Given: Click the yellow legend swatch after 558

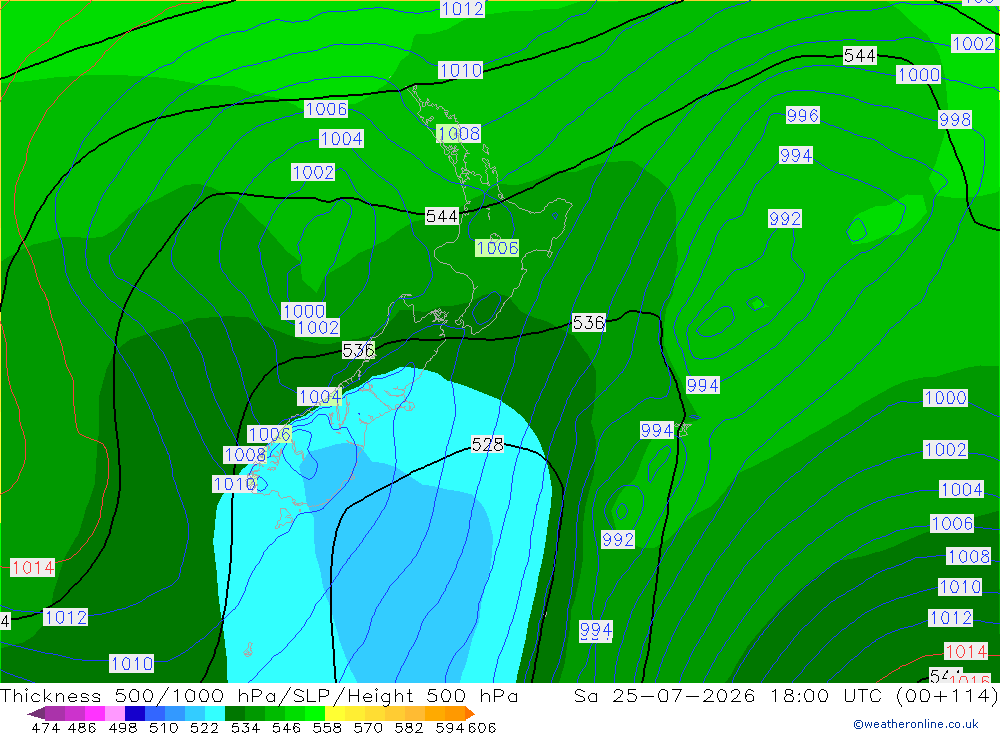Looking at the screenshot, I should pyautogui.click(x=335, y=713).
